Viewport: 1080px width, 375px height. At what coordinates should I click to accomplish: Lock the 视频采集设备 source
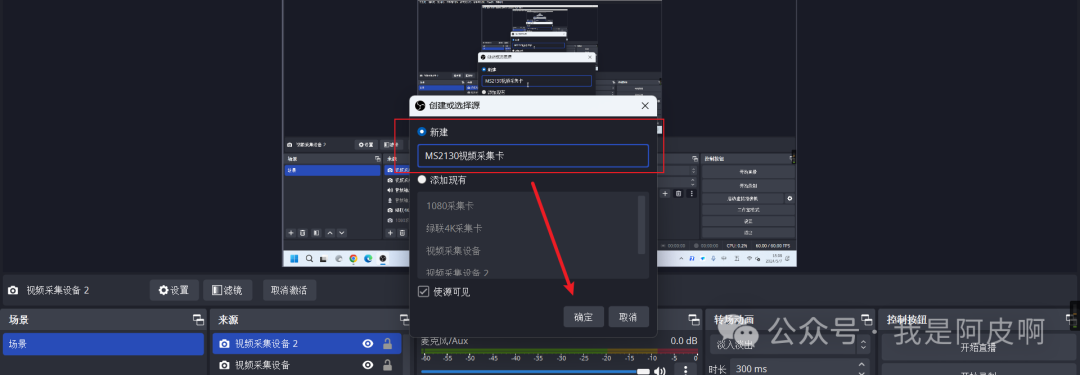coord(387,365)
